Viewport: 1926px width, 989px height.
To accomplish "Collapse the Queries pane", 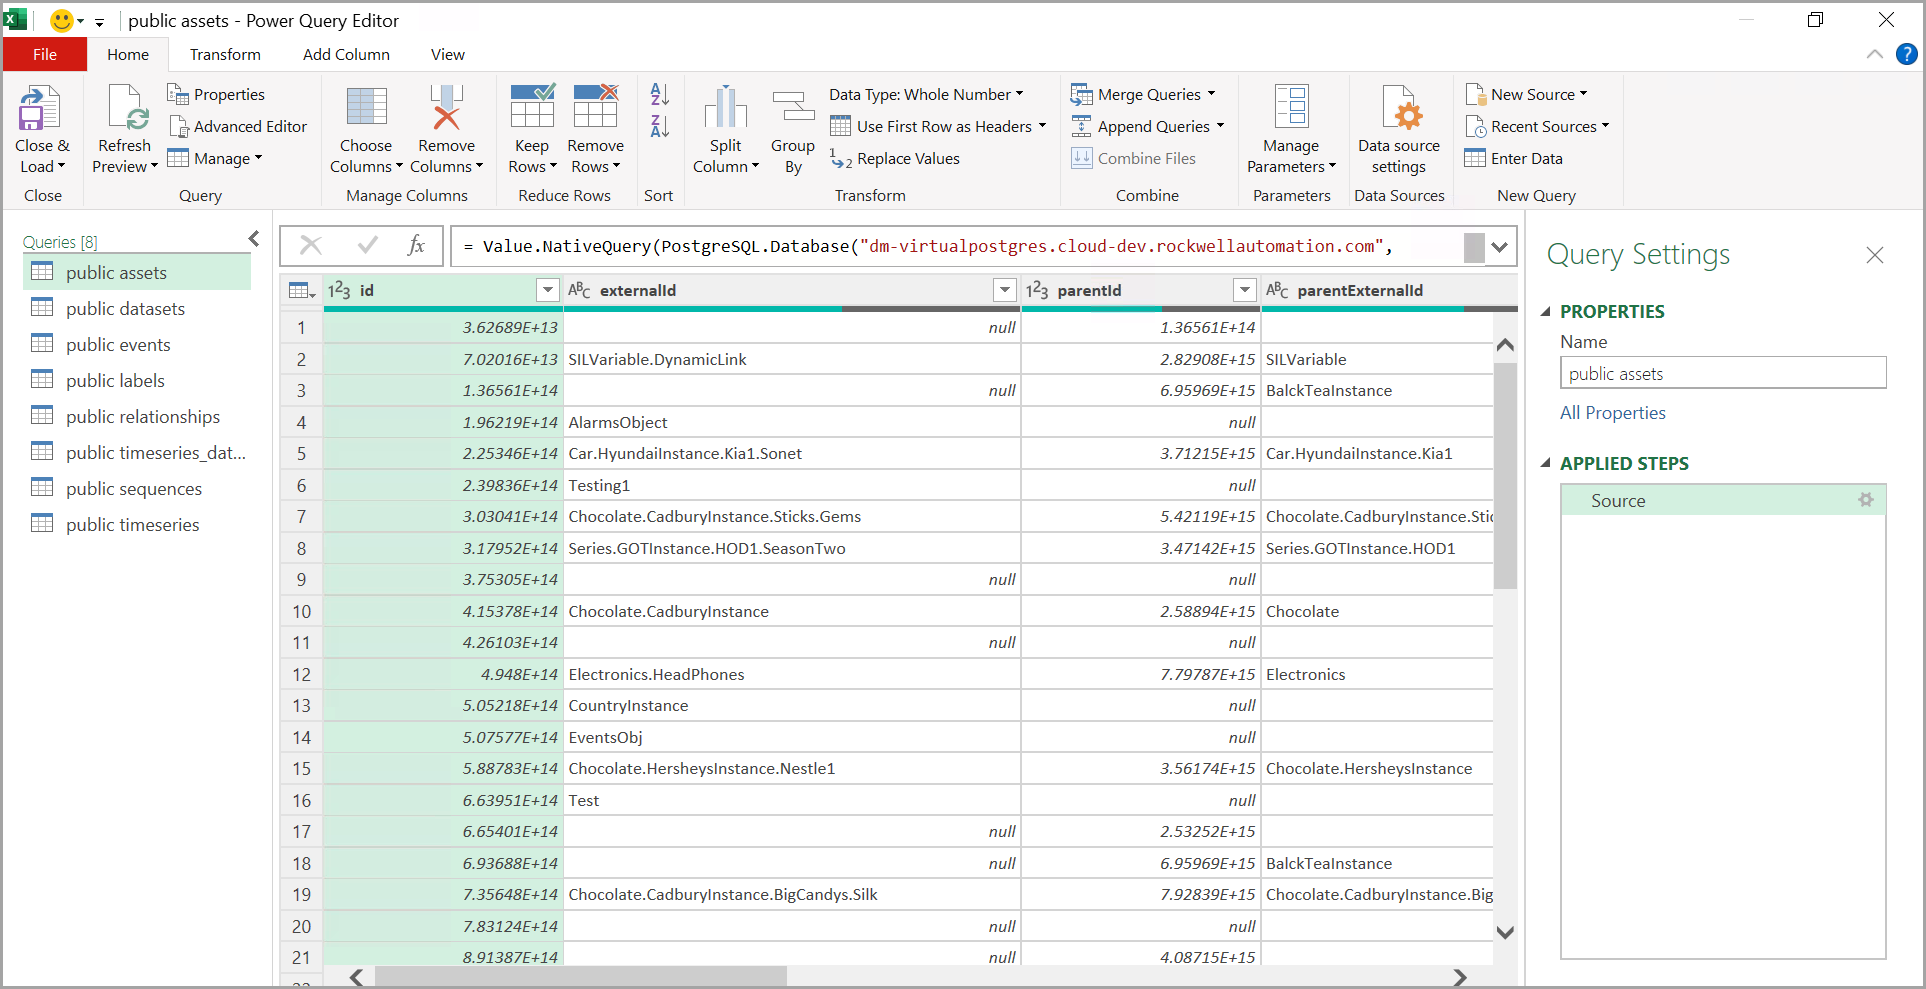I will coord(254,239).
